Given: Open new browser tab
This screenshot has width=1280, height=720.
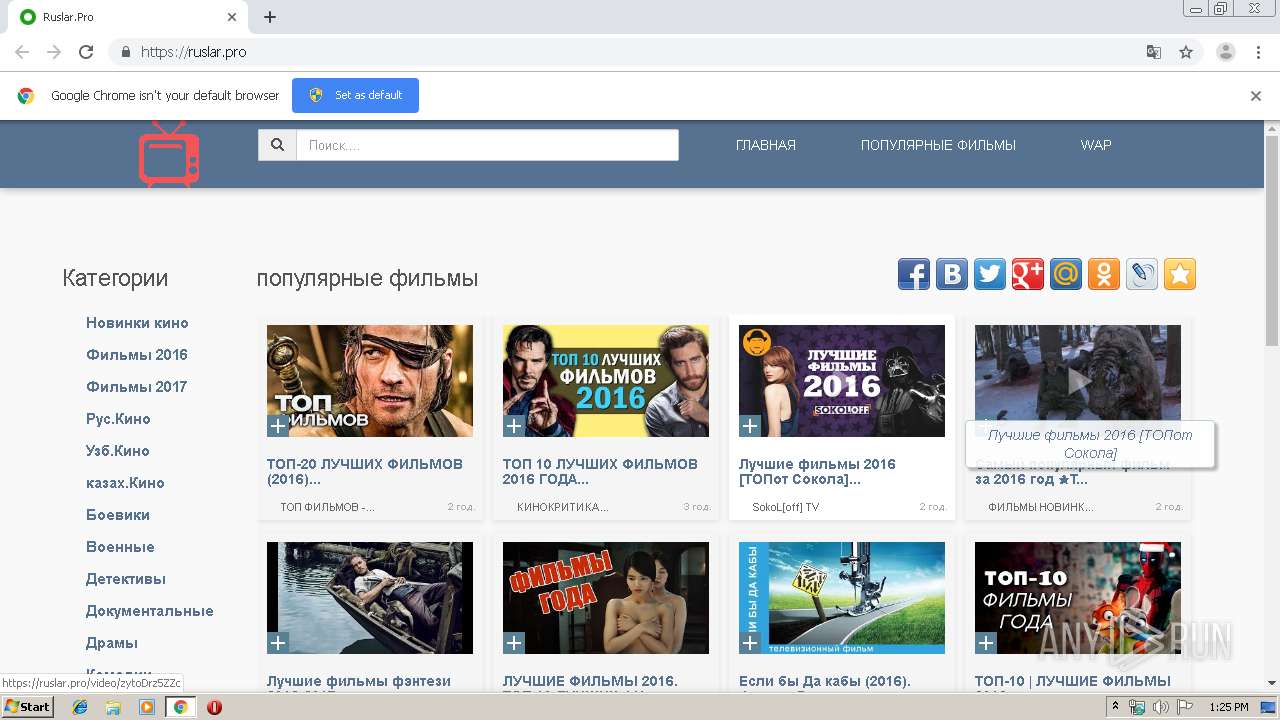Looking at the screenshot, I should 270,17.
